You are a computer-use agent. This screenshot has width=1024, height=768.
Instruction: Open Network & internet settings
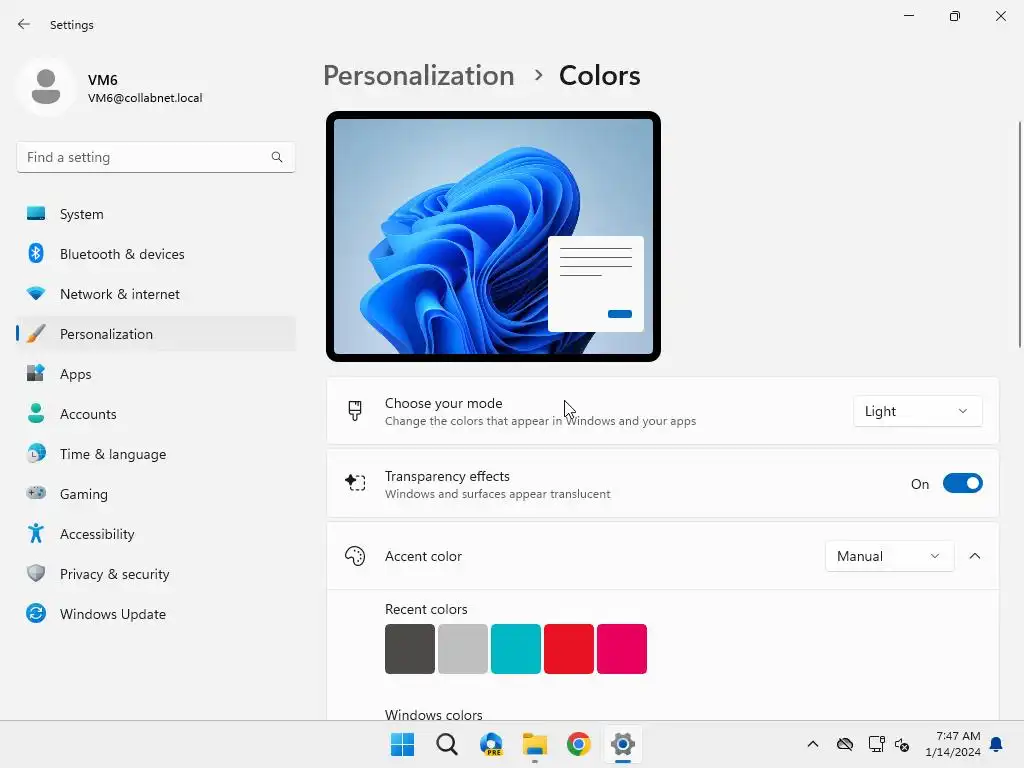tap(156, 294)
